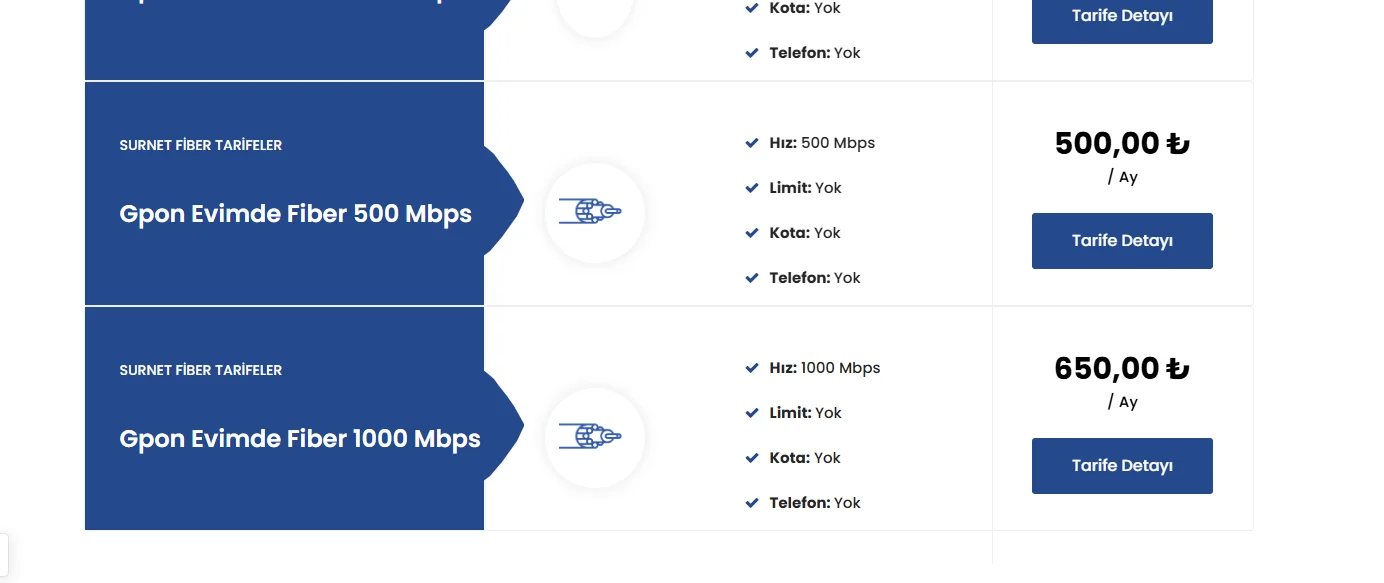Click "SURNET FİBER TARİFELER" above the 500 Mbps title
Viewport: 1384px width, 583px height.
click(x=201, y=145)
